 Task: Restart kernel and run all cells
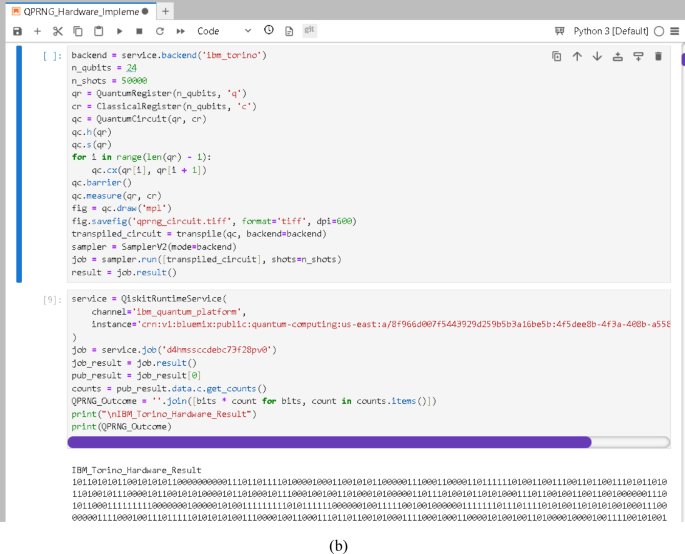tap(180, 31)
